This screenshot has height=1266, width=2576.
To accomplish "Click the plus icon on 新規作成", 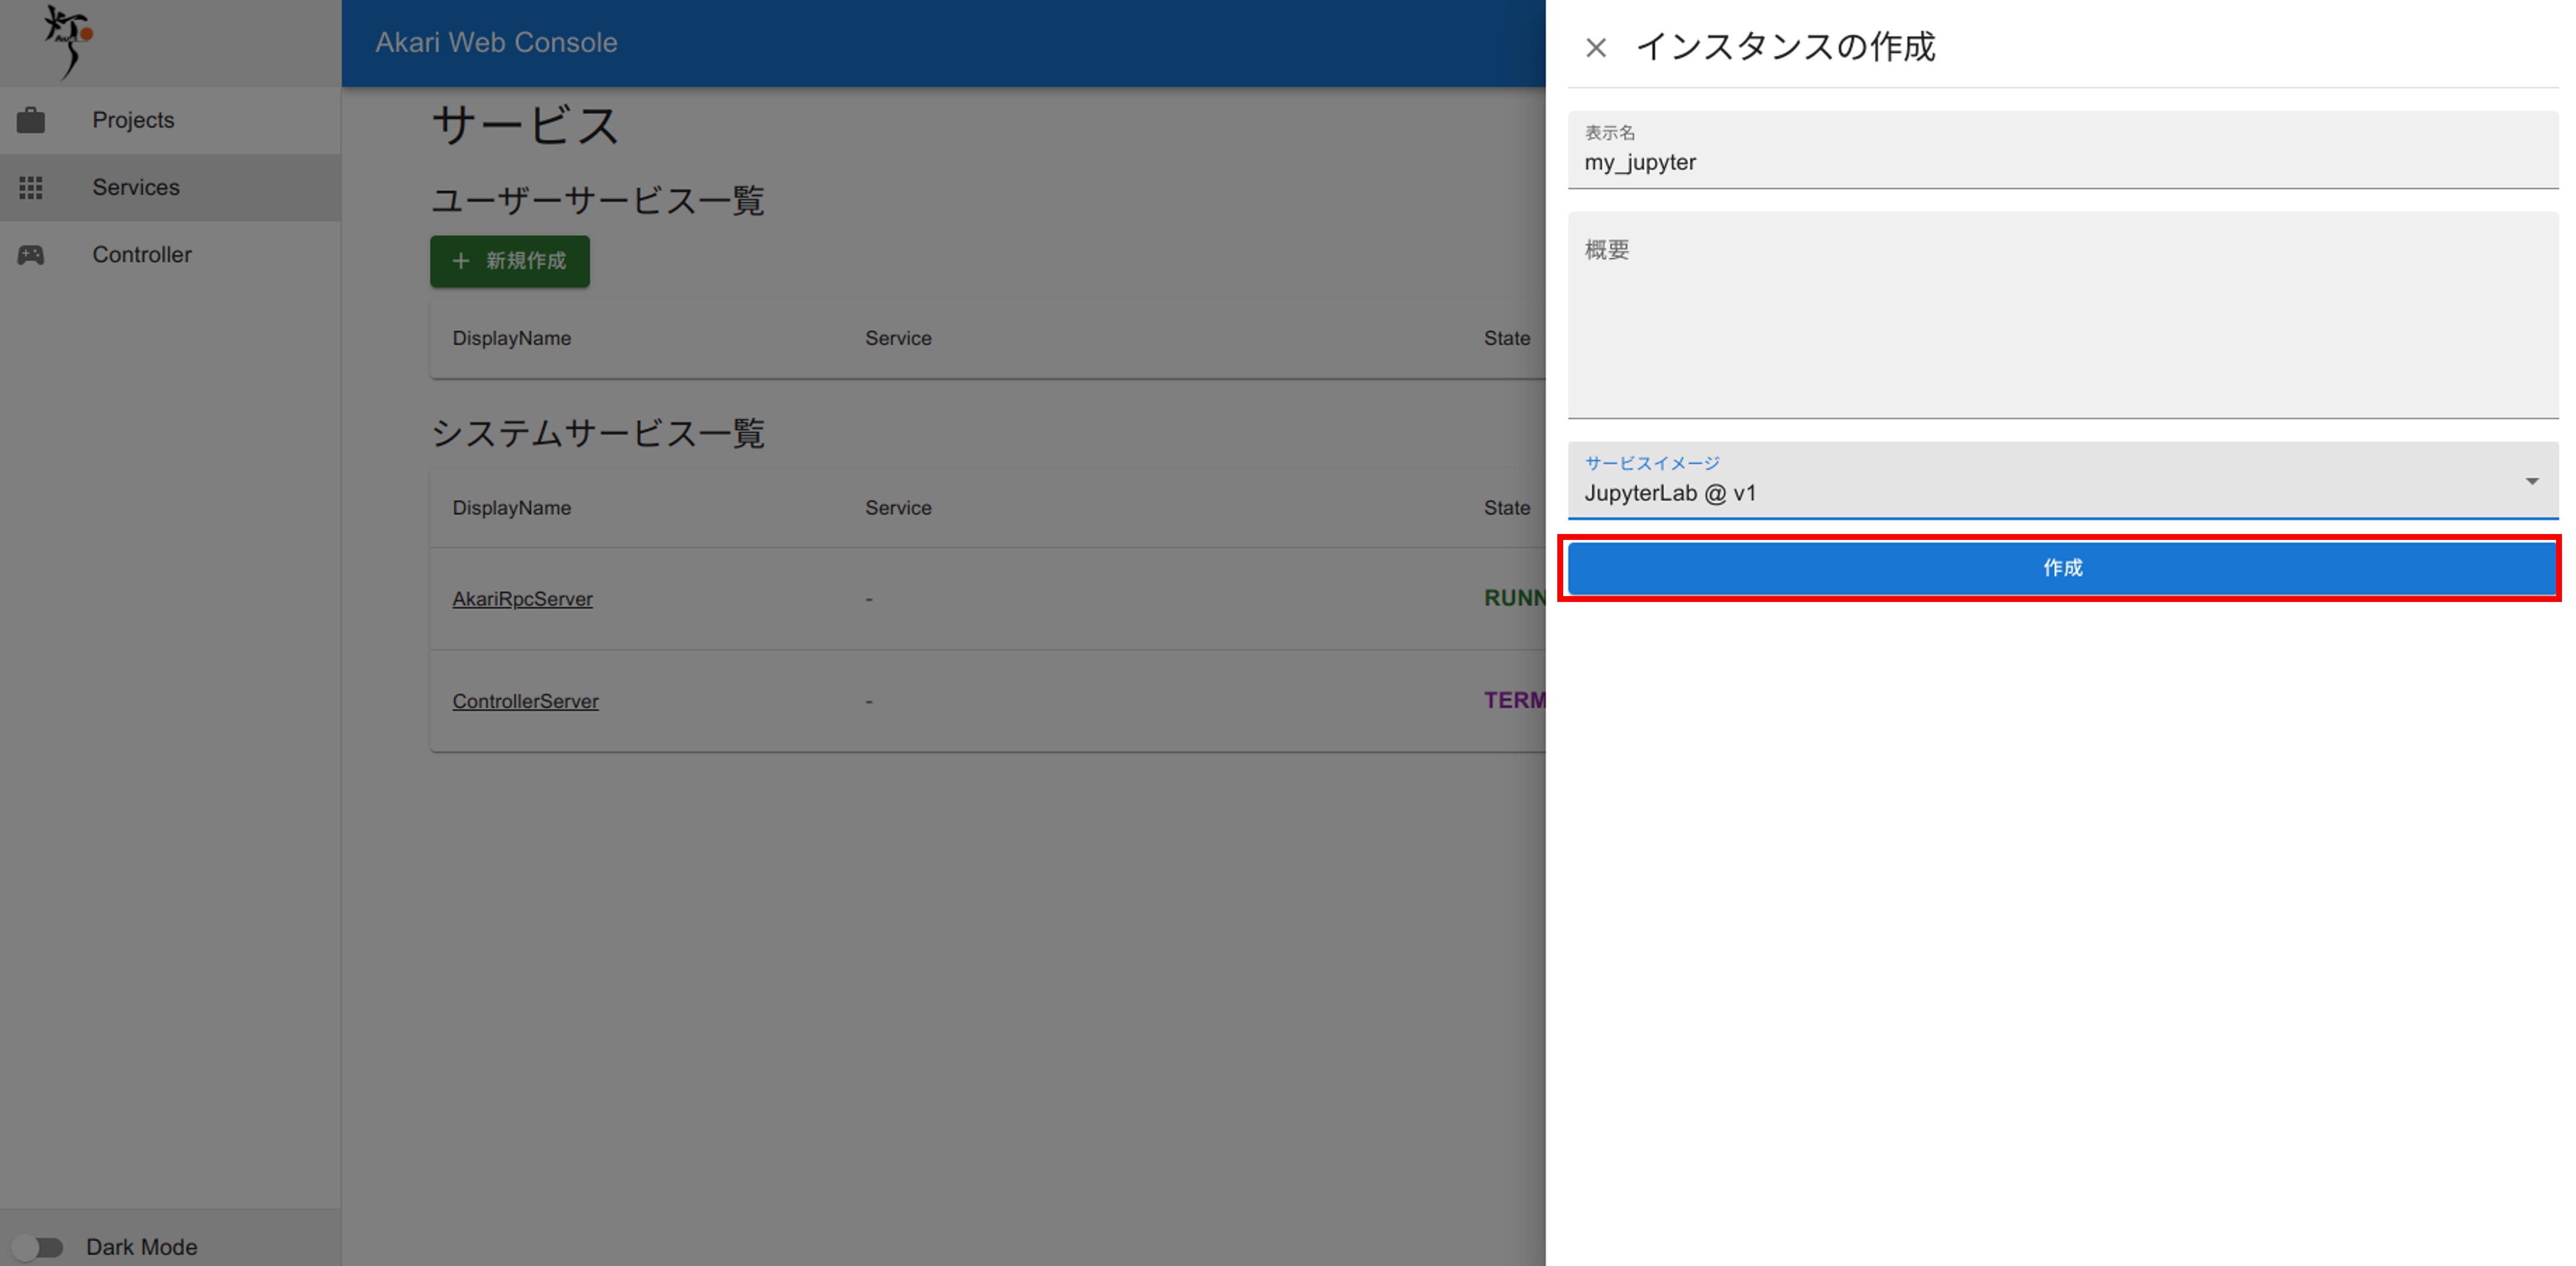I will point(461,261).
